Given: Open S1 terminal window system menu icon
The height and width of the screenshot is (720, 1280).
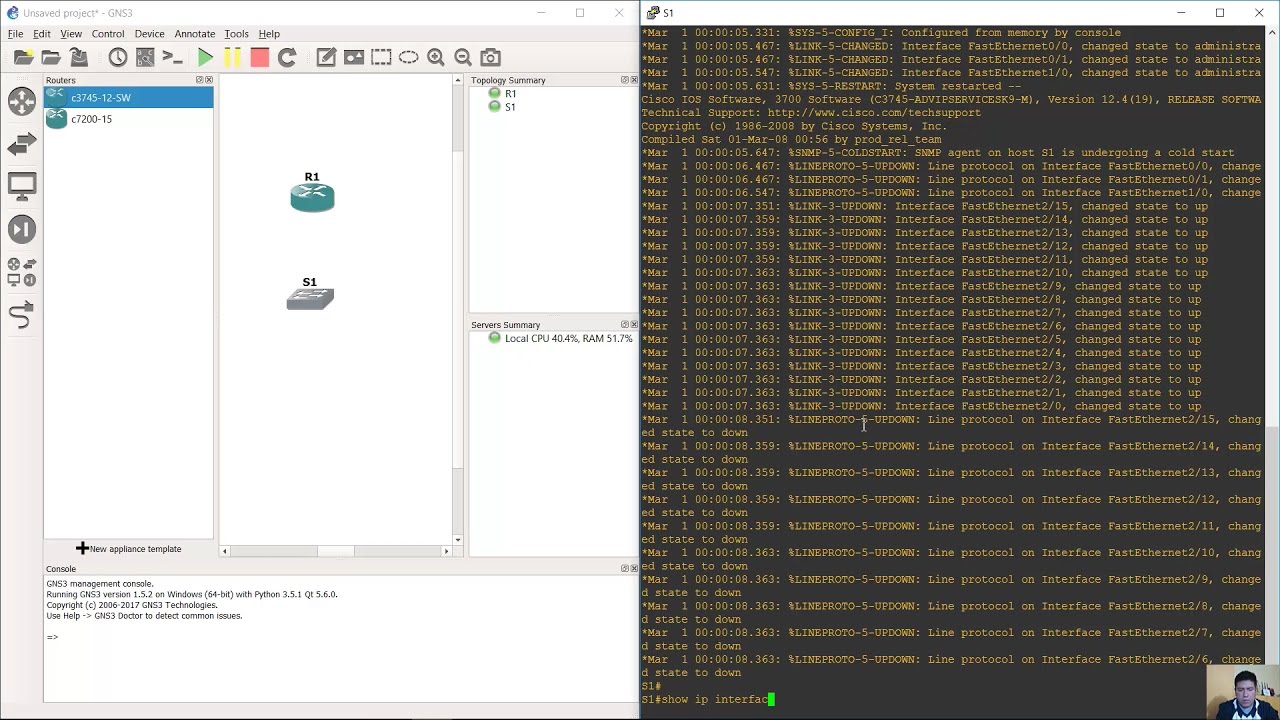Looking at the screenshot, I should click(653, 13).
